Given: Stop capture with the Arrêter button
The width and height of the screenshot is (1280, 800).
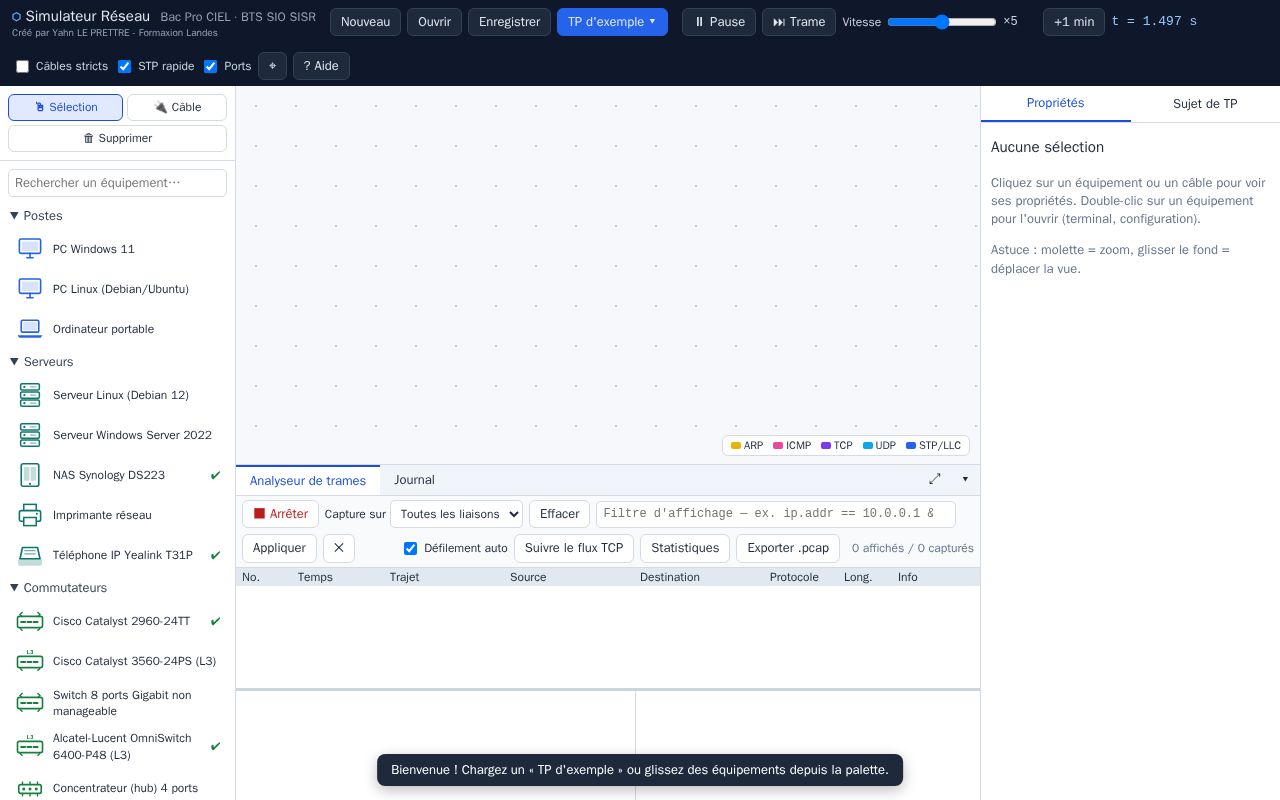Looking at the screenshot, I should (x=280, y=514).
